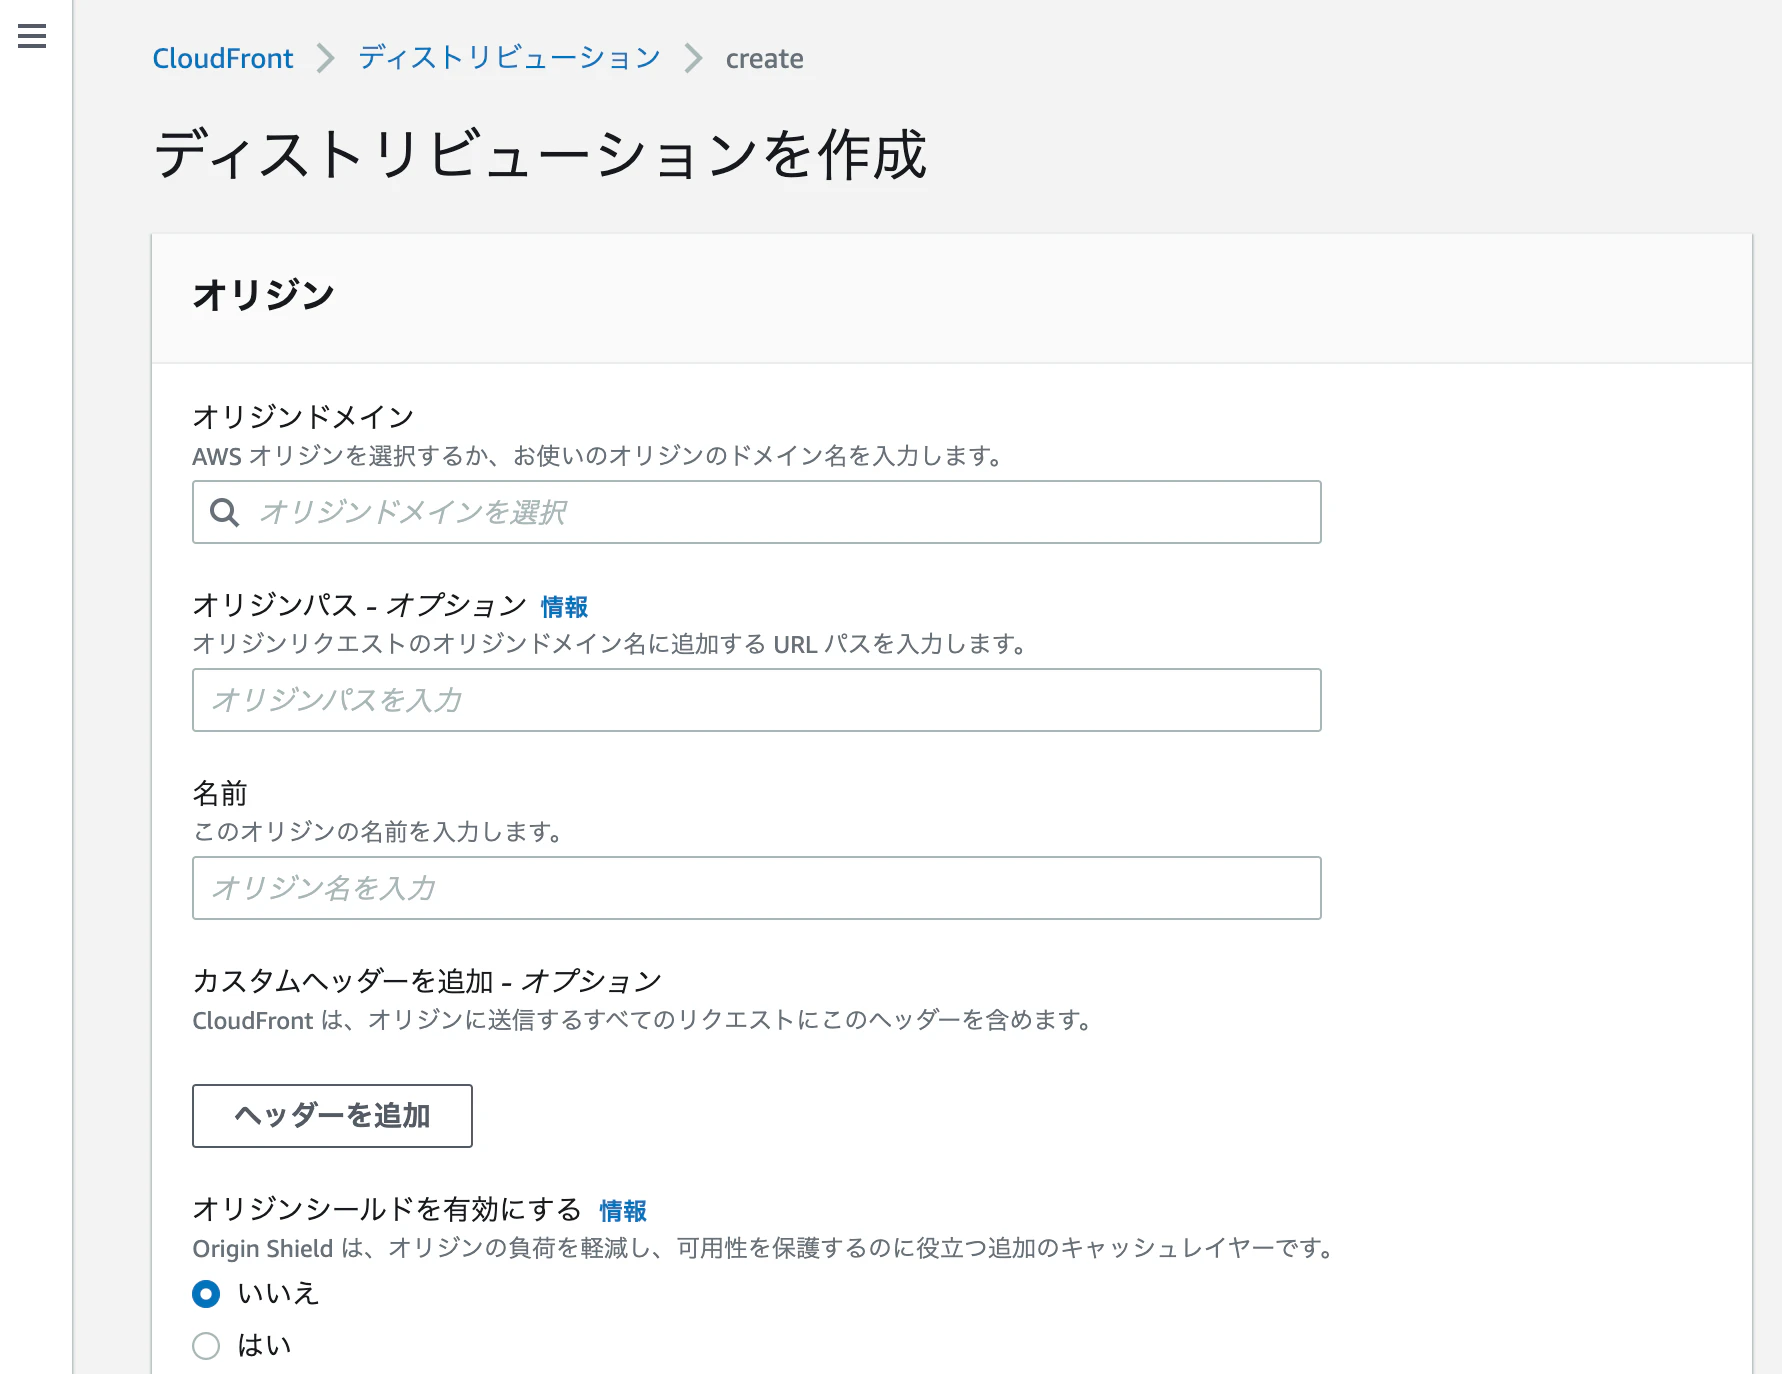Click the Origin Shield description text

pyautogui.click(x=765, y=1248)
